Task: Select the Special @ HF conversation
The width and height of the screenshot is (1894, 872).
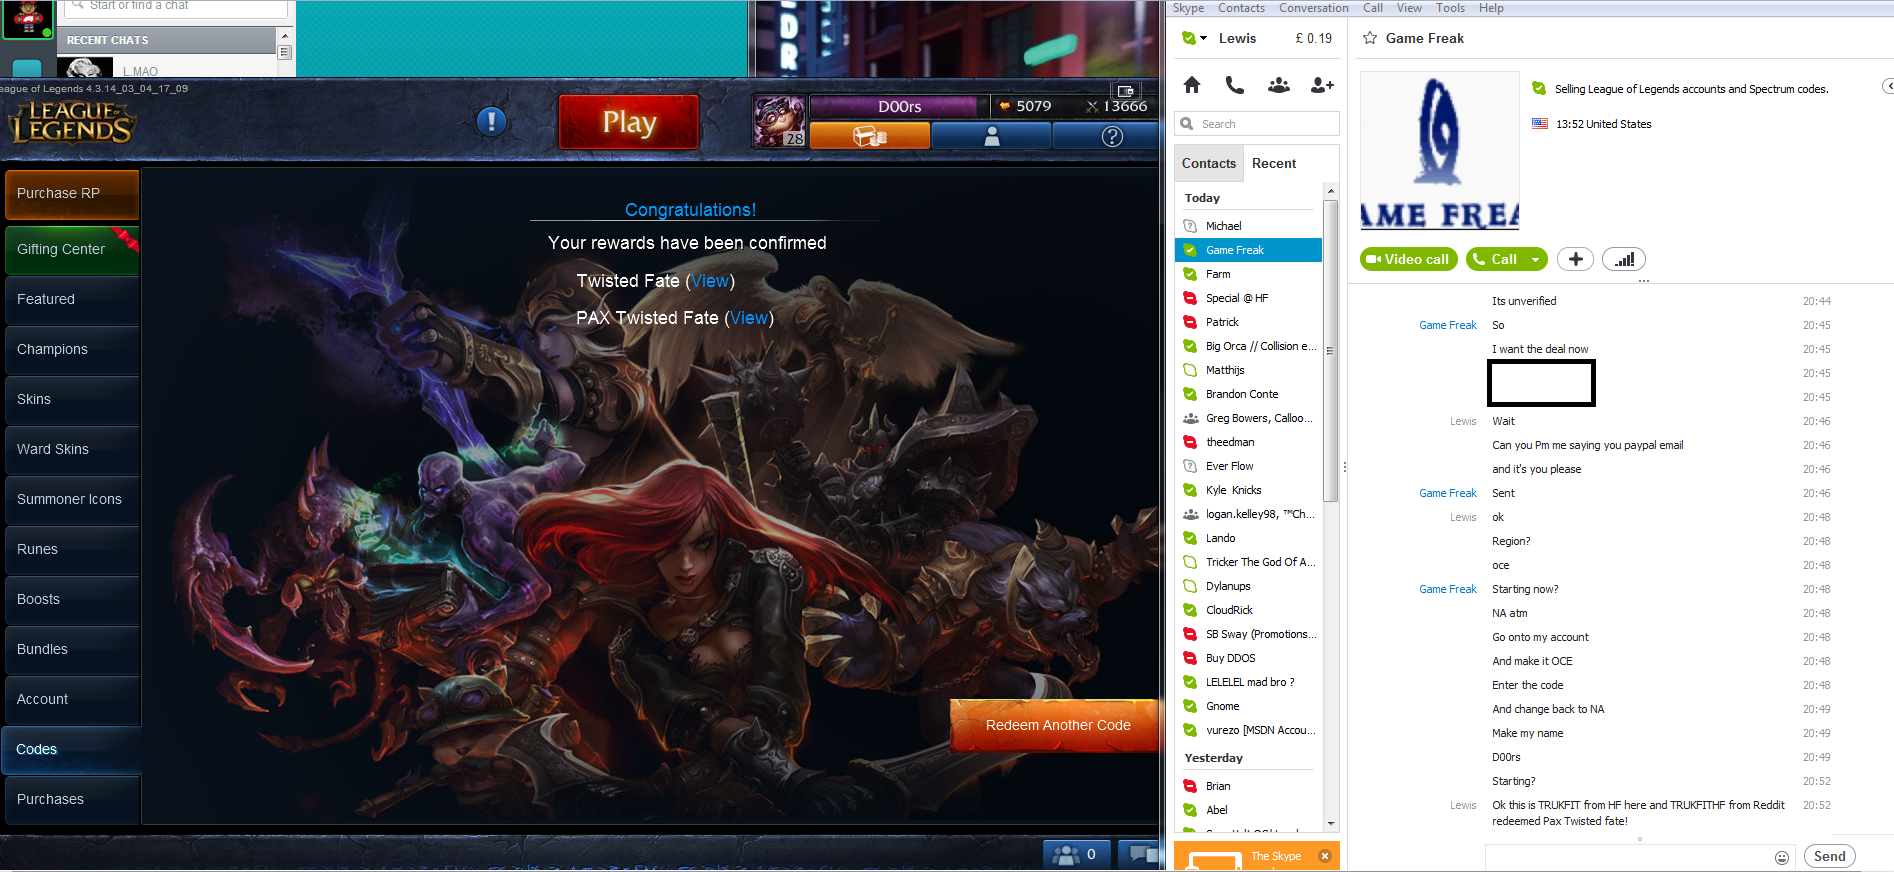Action: click(1248, 298)
